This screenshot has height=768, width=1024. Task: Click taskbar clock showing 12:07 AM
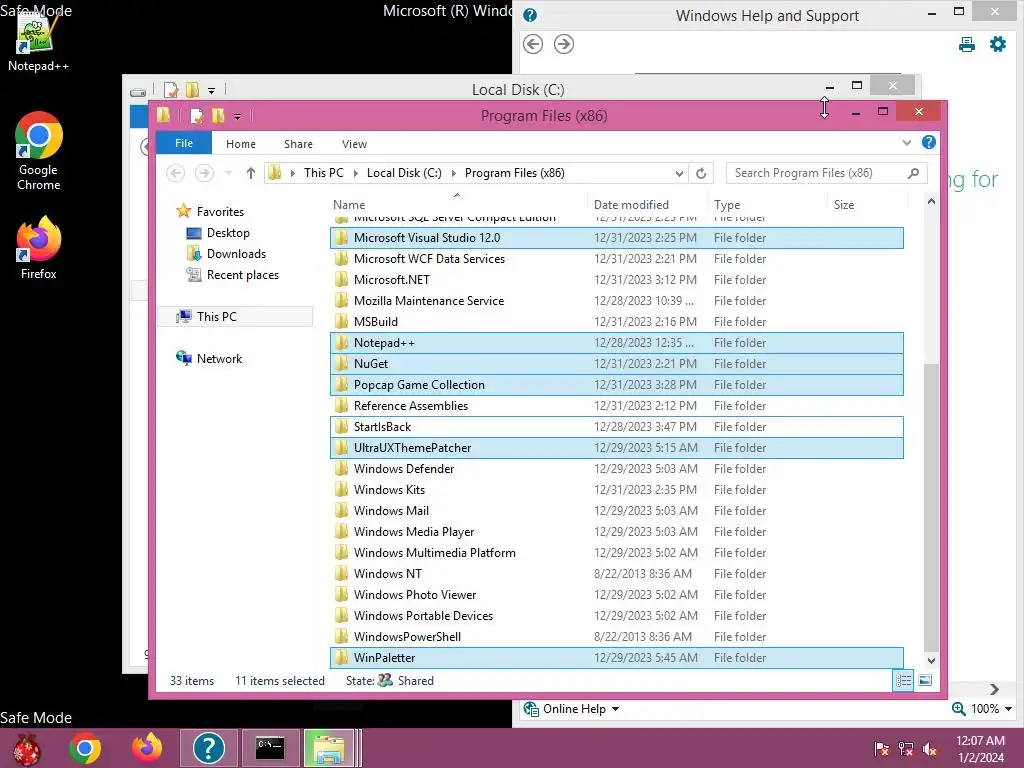[980, 749]
